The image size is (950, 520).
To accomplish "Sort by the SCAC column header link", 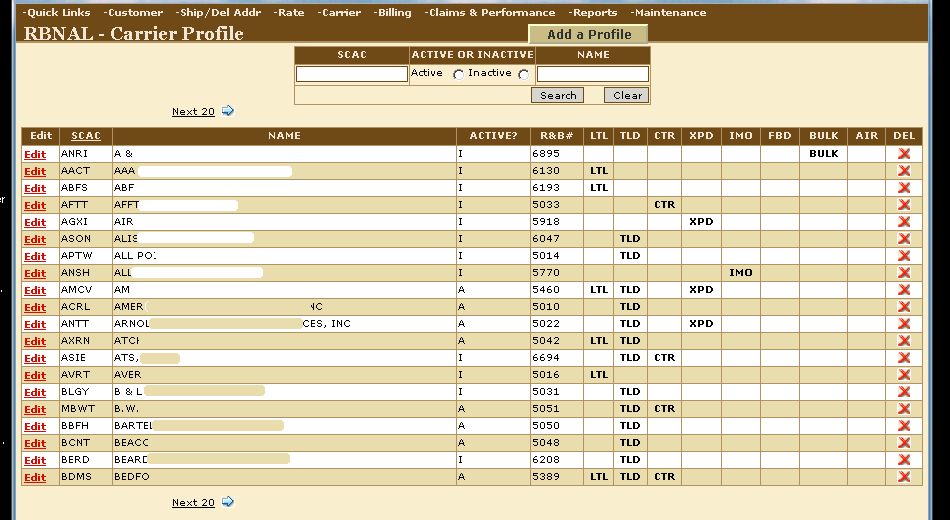I will (86, 136).
